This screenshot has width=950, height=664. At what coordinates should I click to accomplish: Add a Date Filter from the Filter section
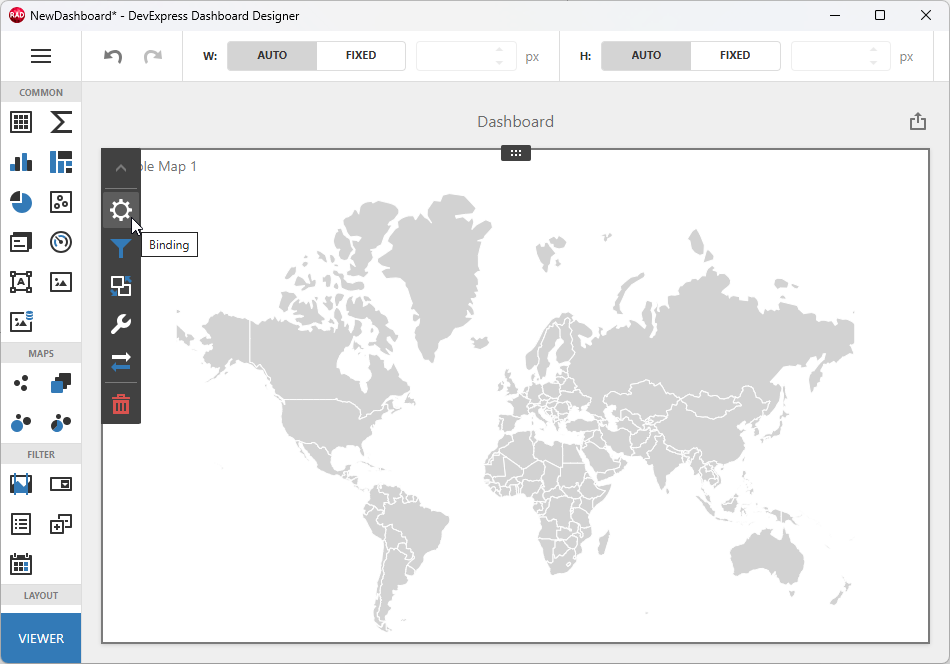21,563
